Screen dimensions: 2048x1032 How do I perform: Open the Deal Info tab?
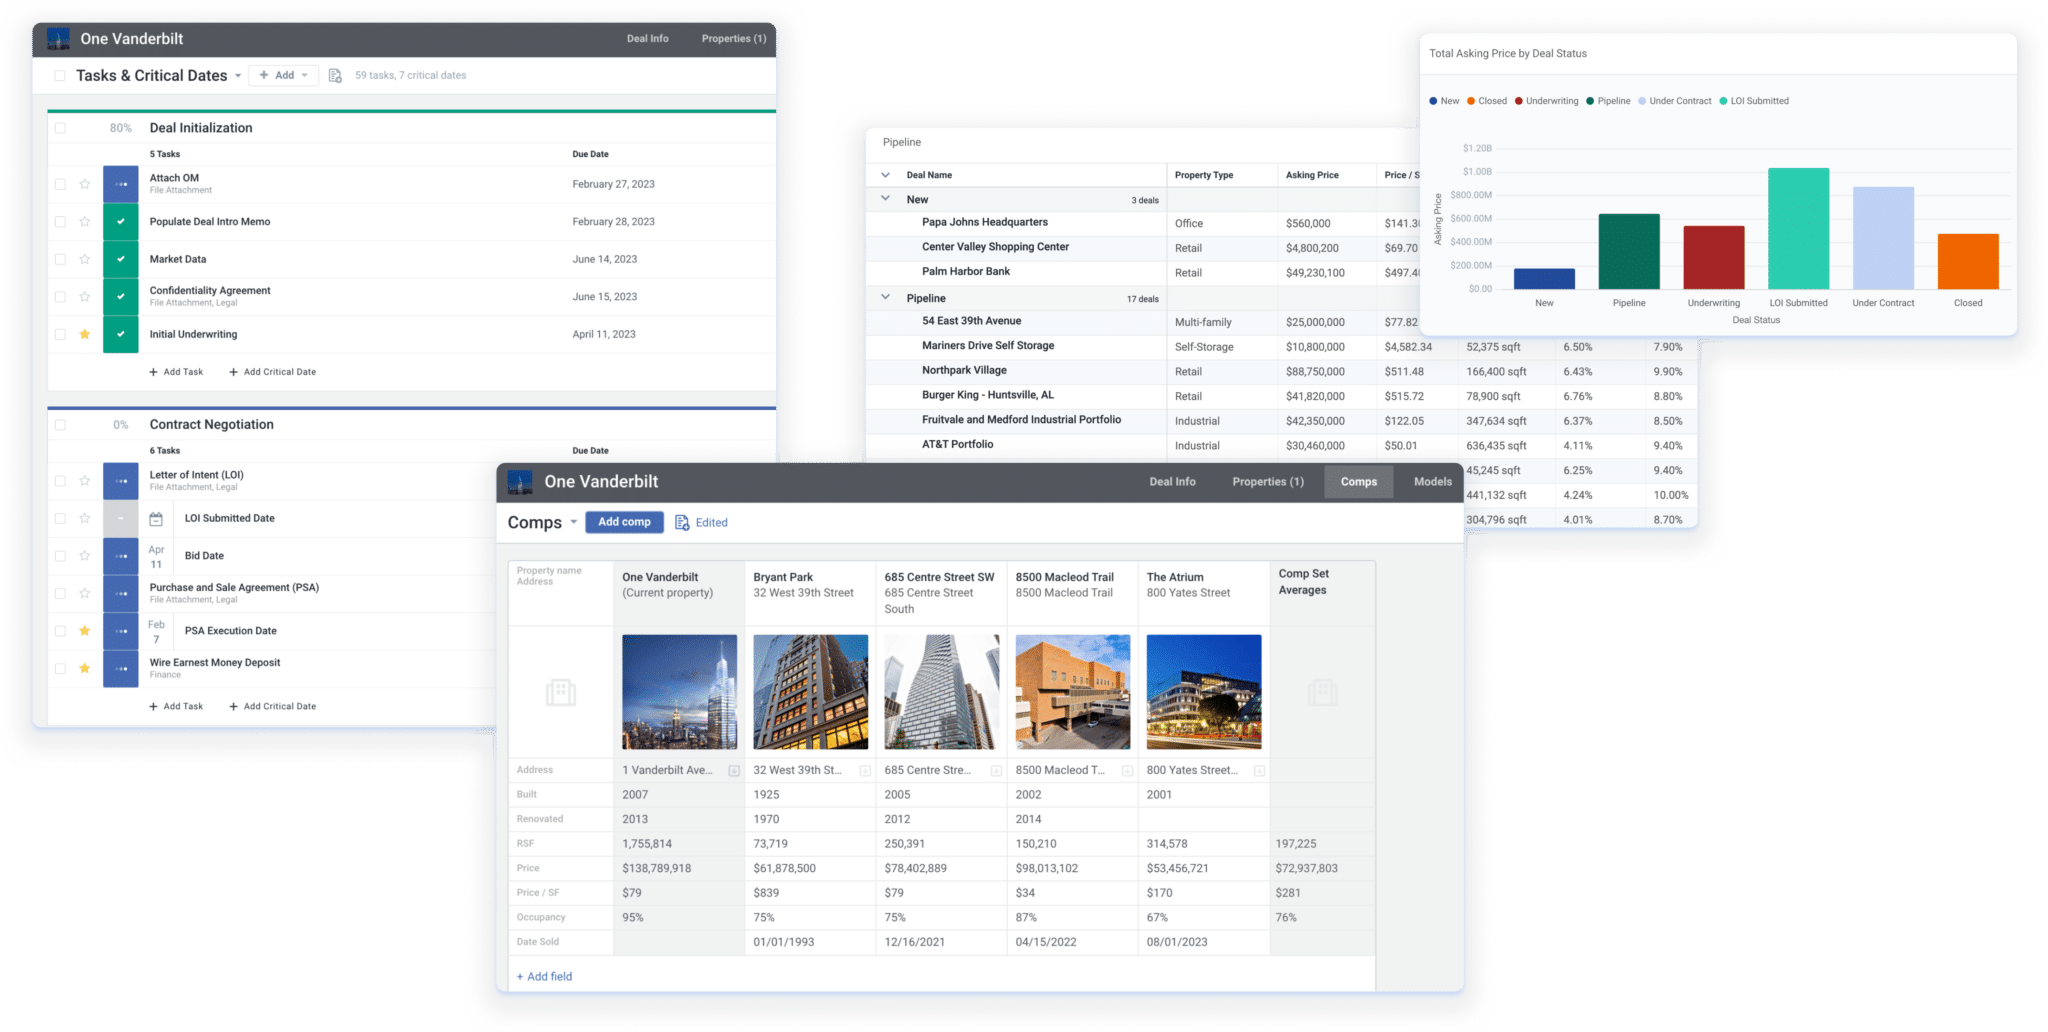point(1172,481)
